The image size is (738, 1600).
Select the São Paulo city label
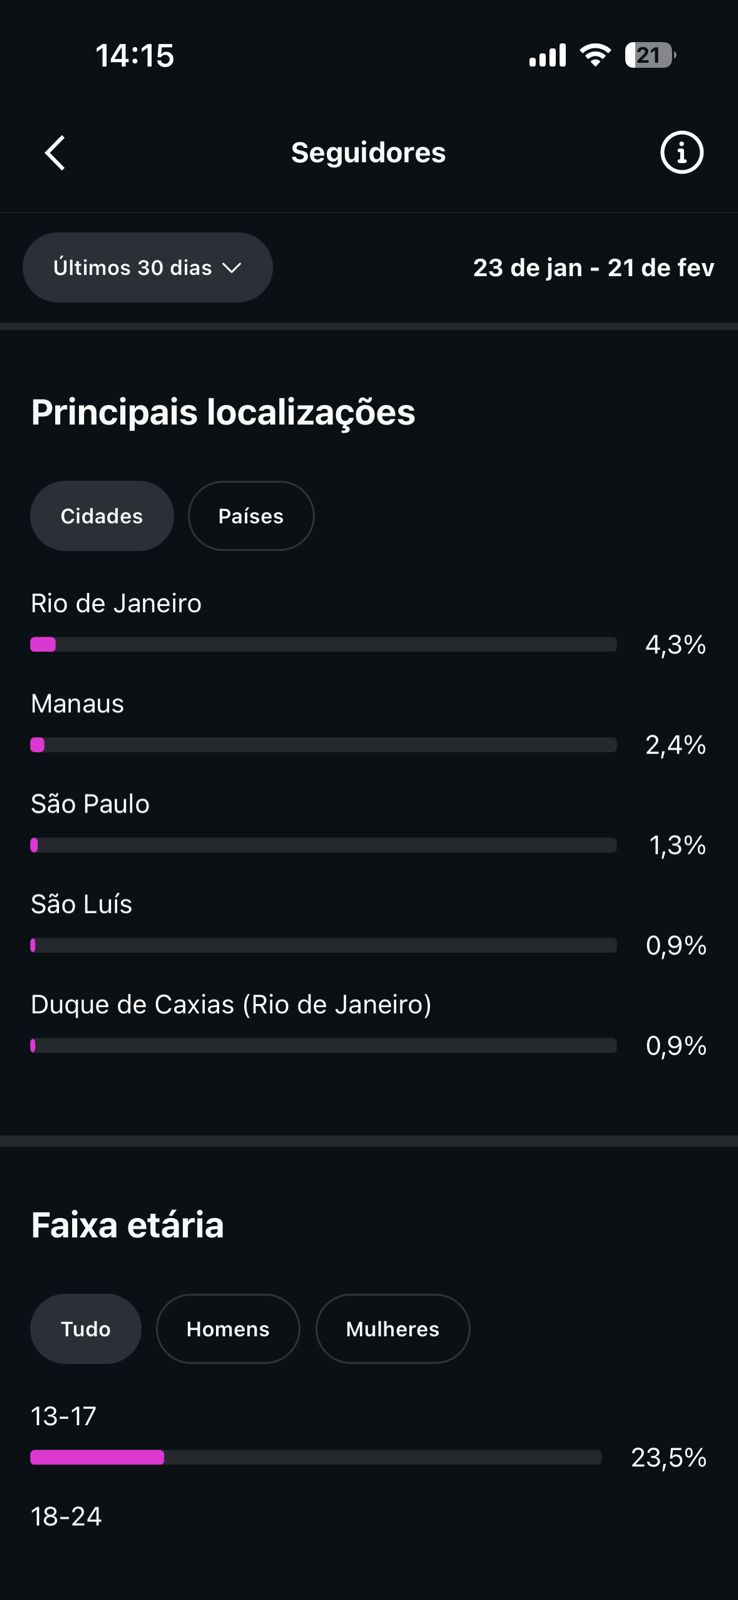click(90, 804)
